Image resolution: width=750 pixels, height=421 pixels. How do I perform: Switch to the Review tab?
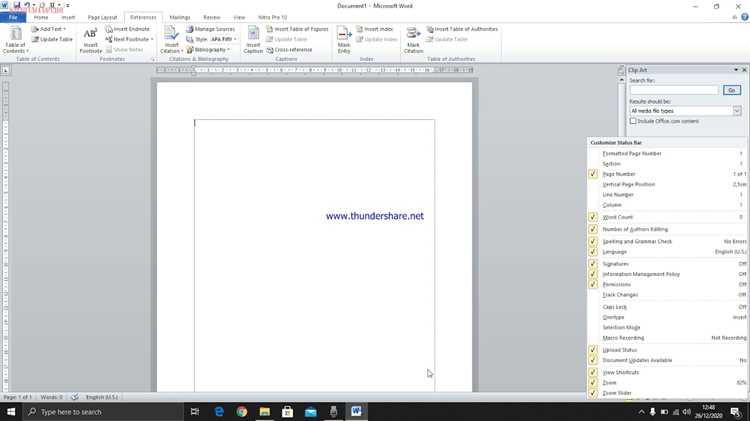(x=211, y=17)
